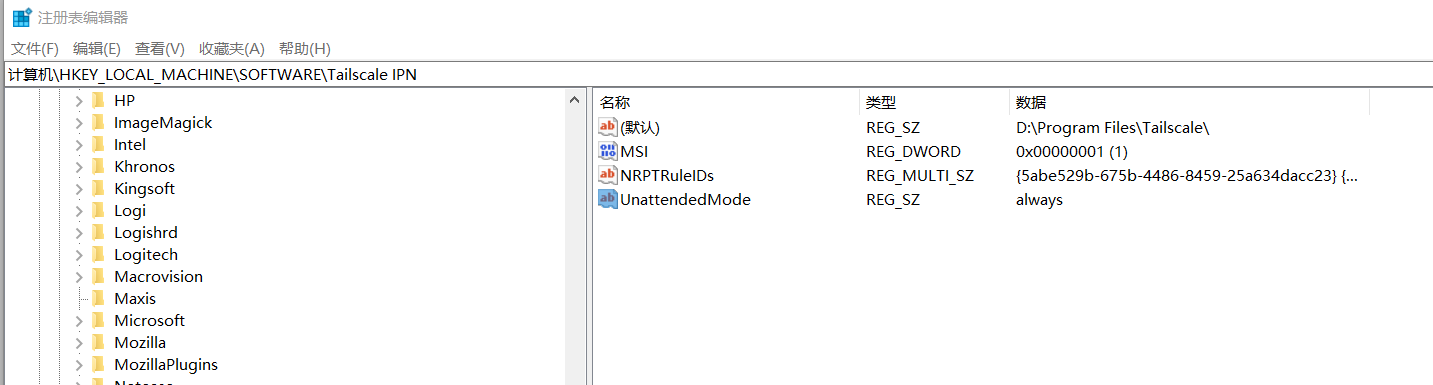Expand the Khronos key
Image resolution: width=1433 pixels, height=385 pixels.
pyautogui.click(x=79, y=167)
